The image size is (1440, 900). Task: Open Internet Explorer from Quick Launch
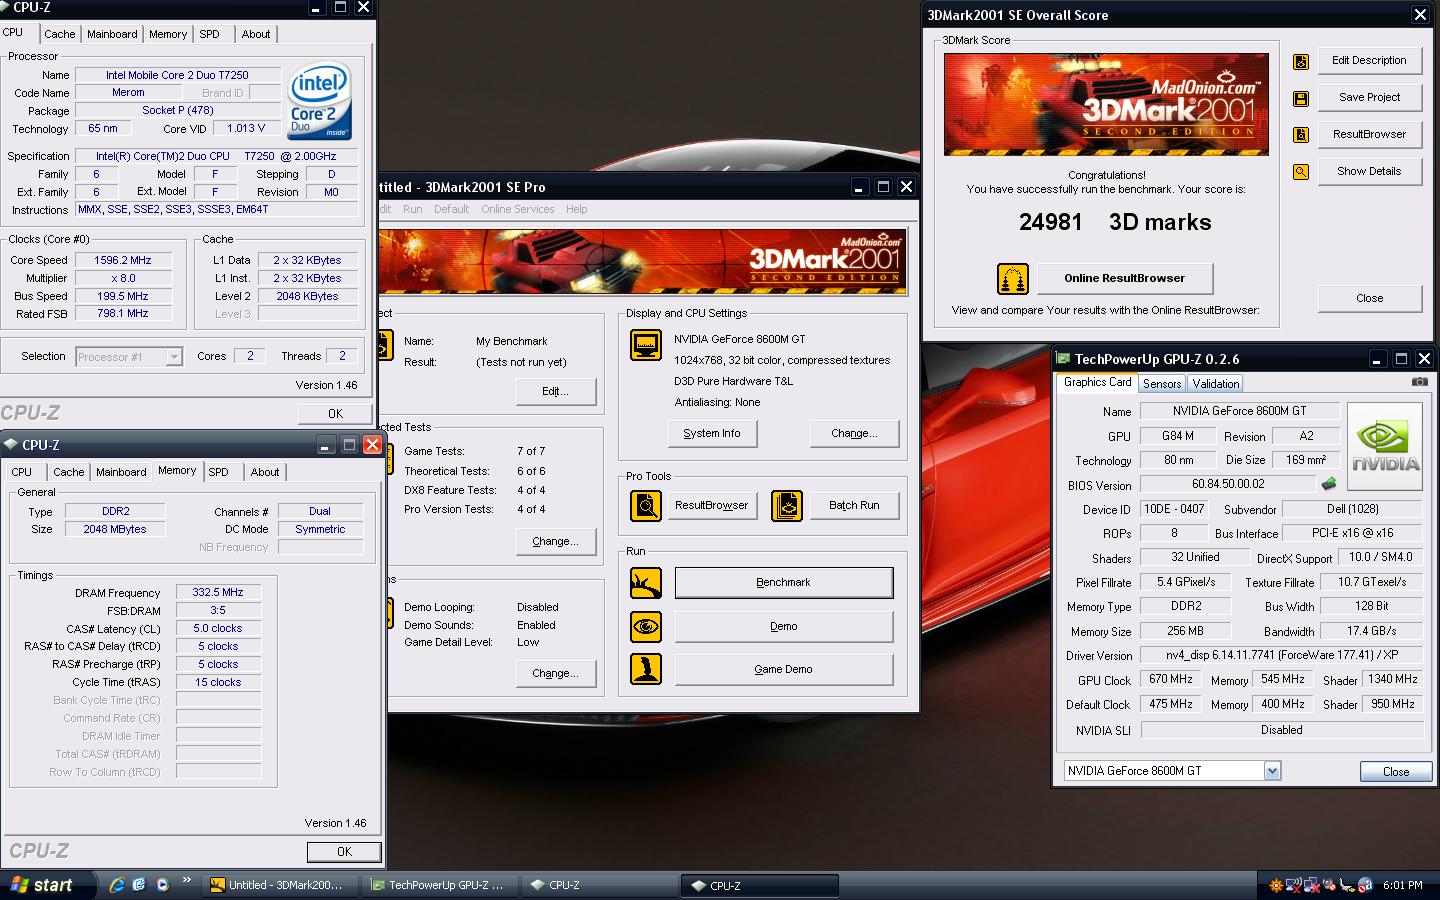tap(117, 885)
